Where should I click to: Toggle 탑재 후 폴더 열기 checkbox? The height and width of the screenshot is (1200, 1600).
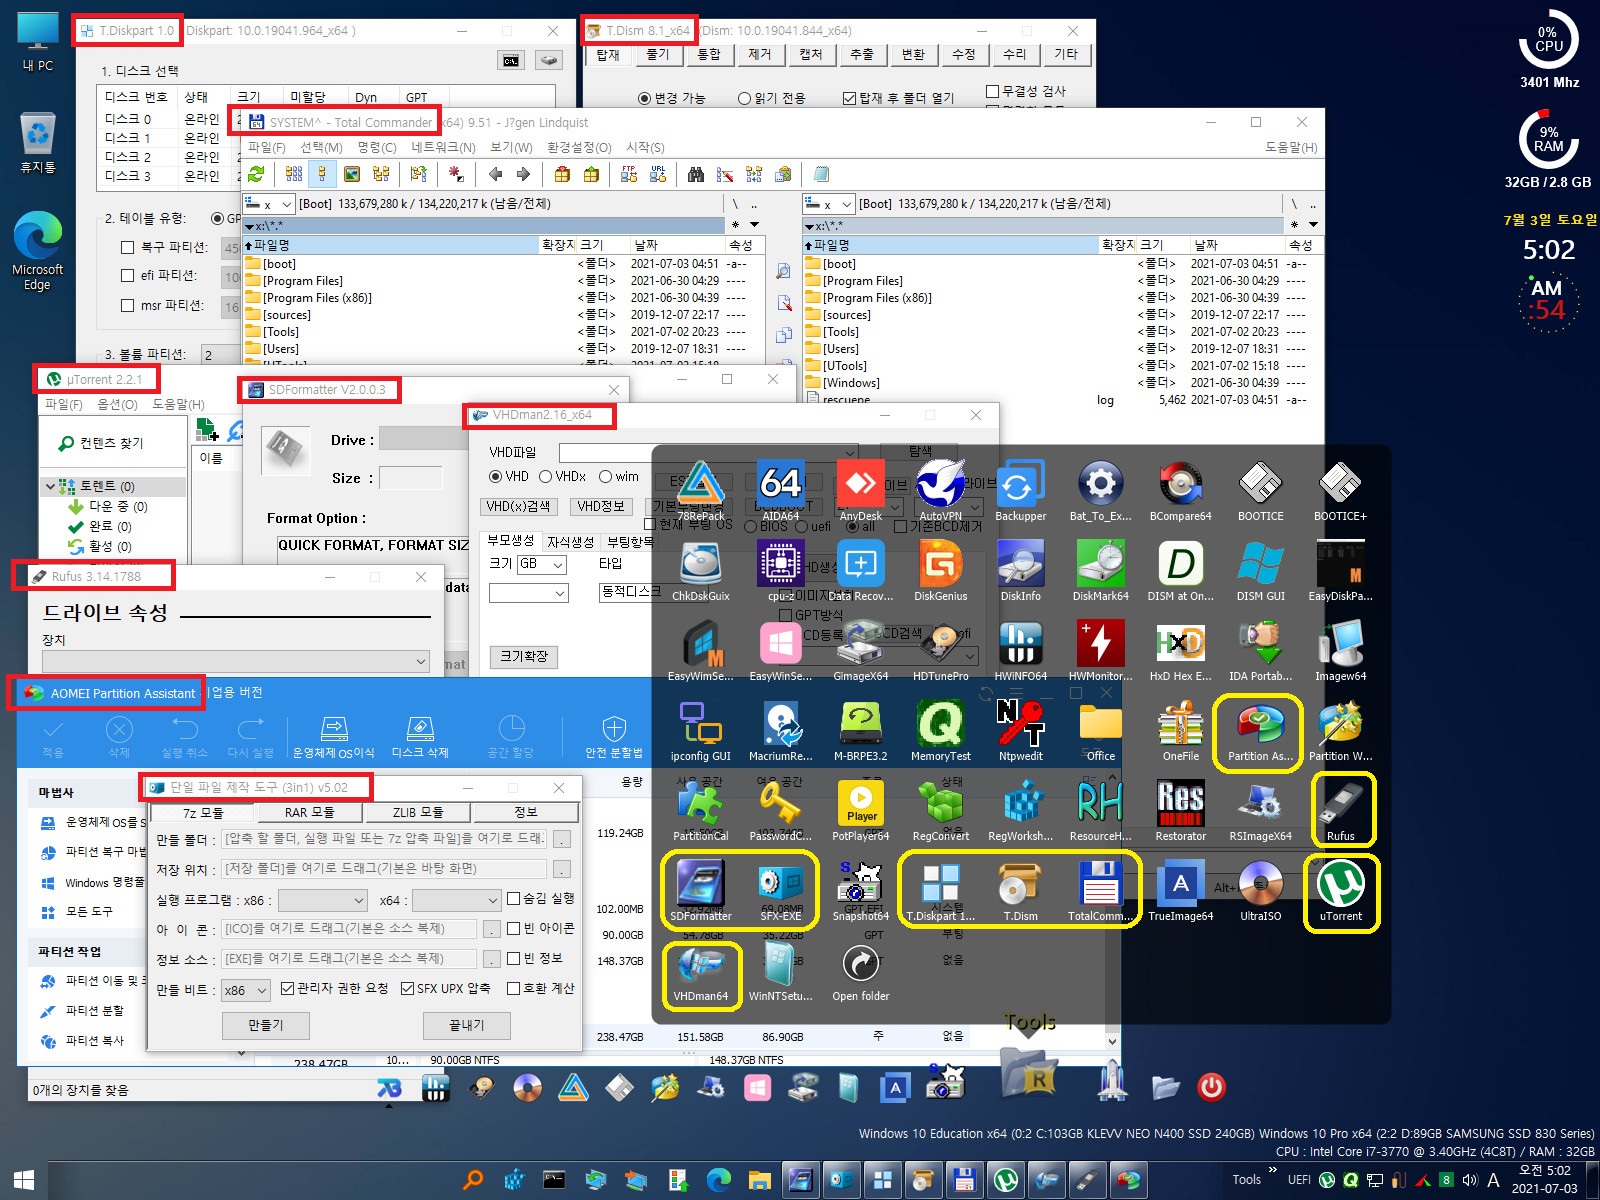pyautogui.click(x=849, y=98)
